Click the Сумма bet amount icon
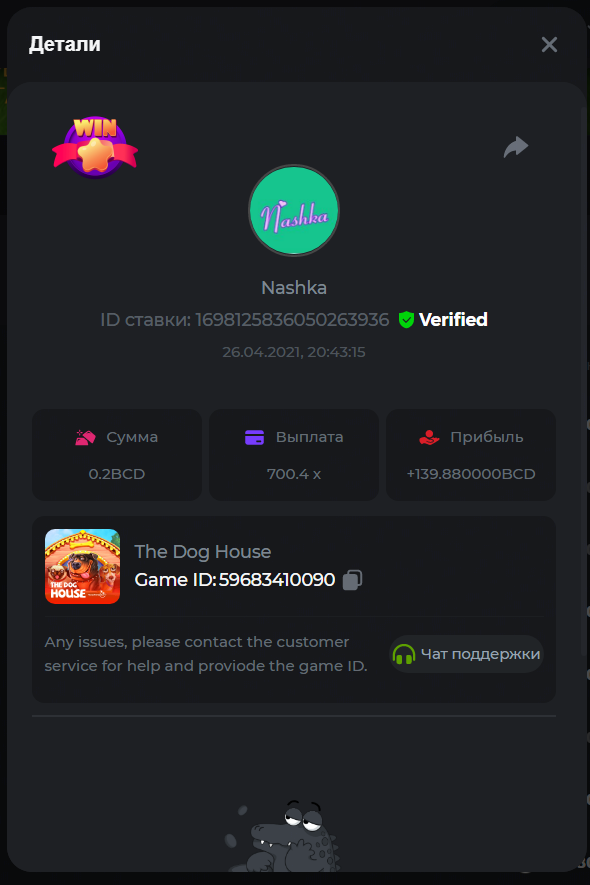This screenshot has height=885, width=590. (85, 437)
